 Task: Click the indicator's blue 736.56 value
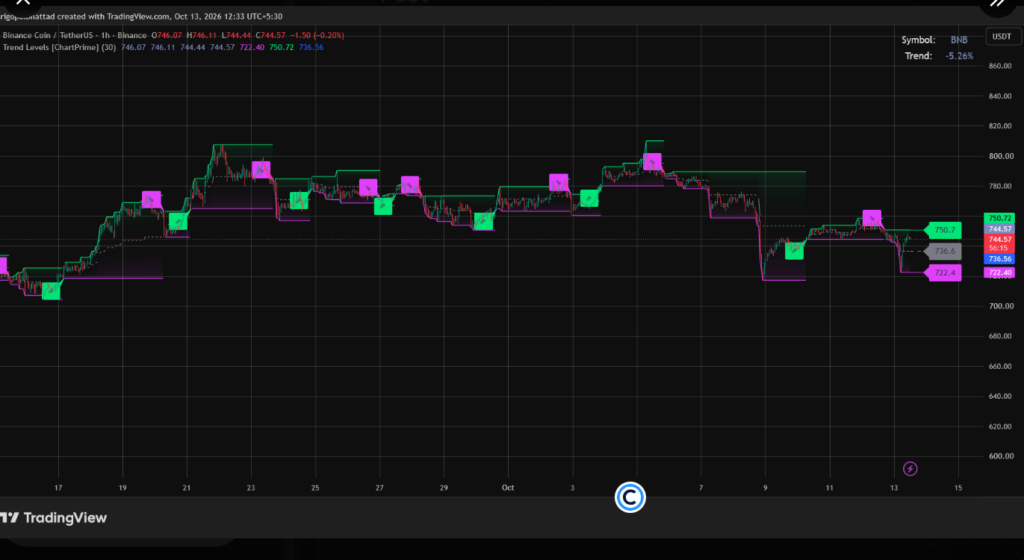311,47
